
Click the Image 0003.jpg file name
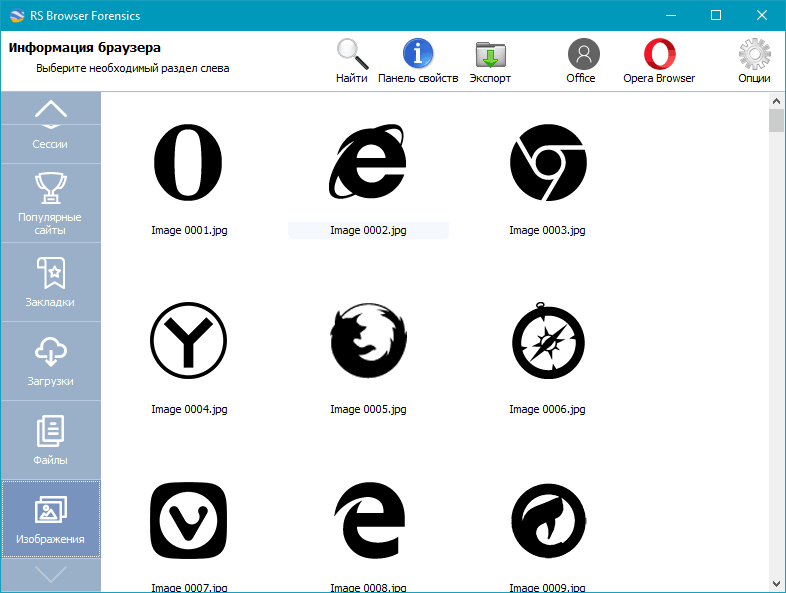[x=547, y=230]
